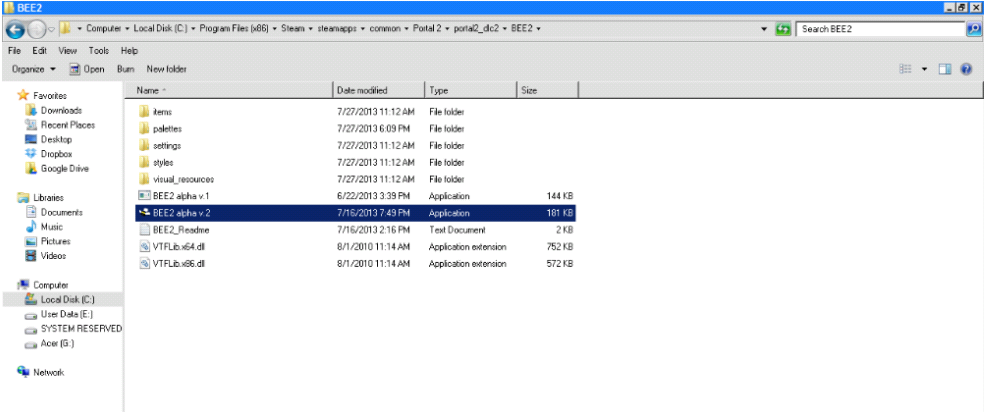Click the New folder button
The width and height of the screenshot is (988, 412).
(x=166, y=69)
